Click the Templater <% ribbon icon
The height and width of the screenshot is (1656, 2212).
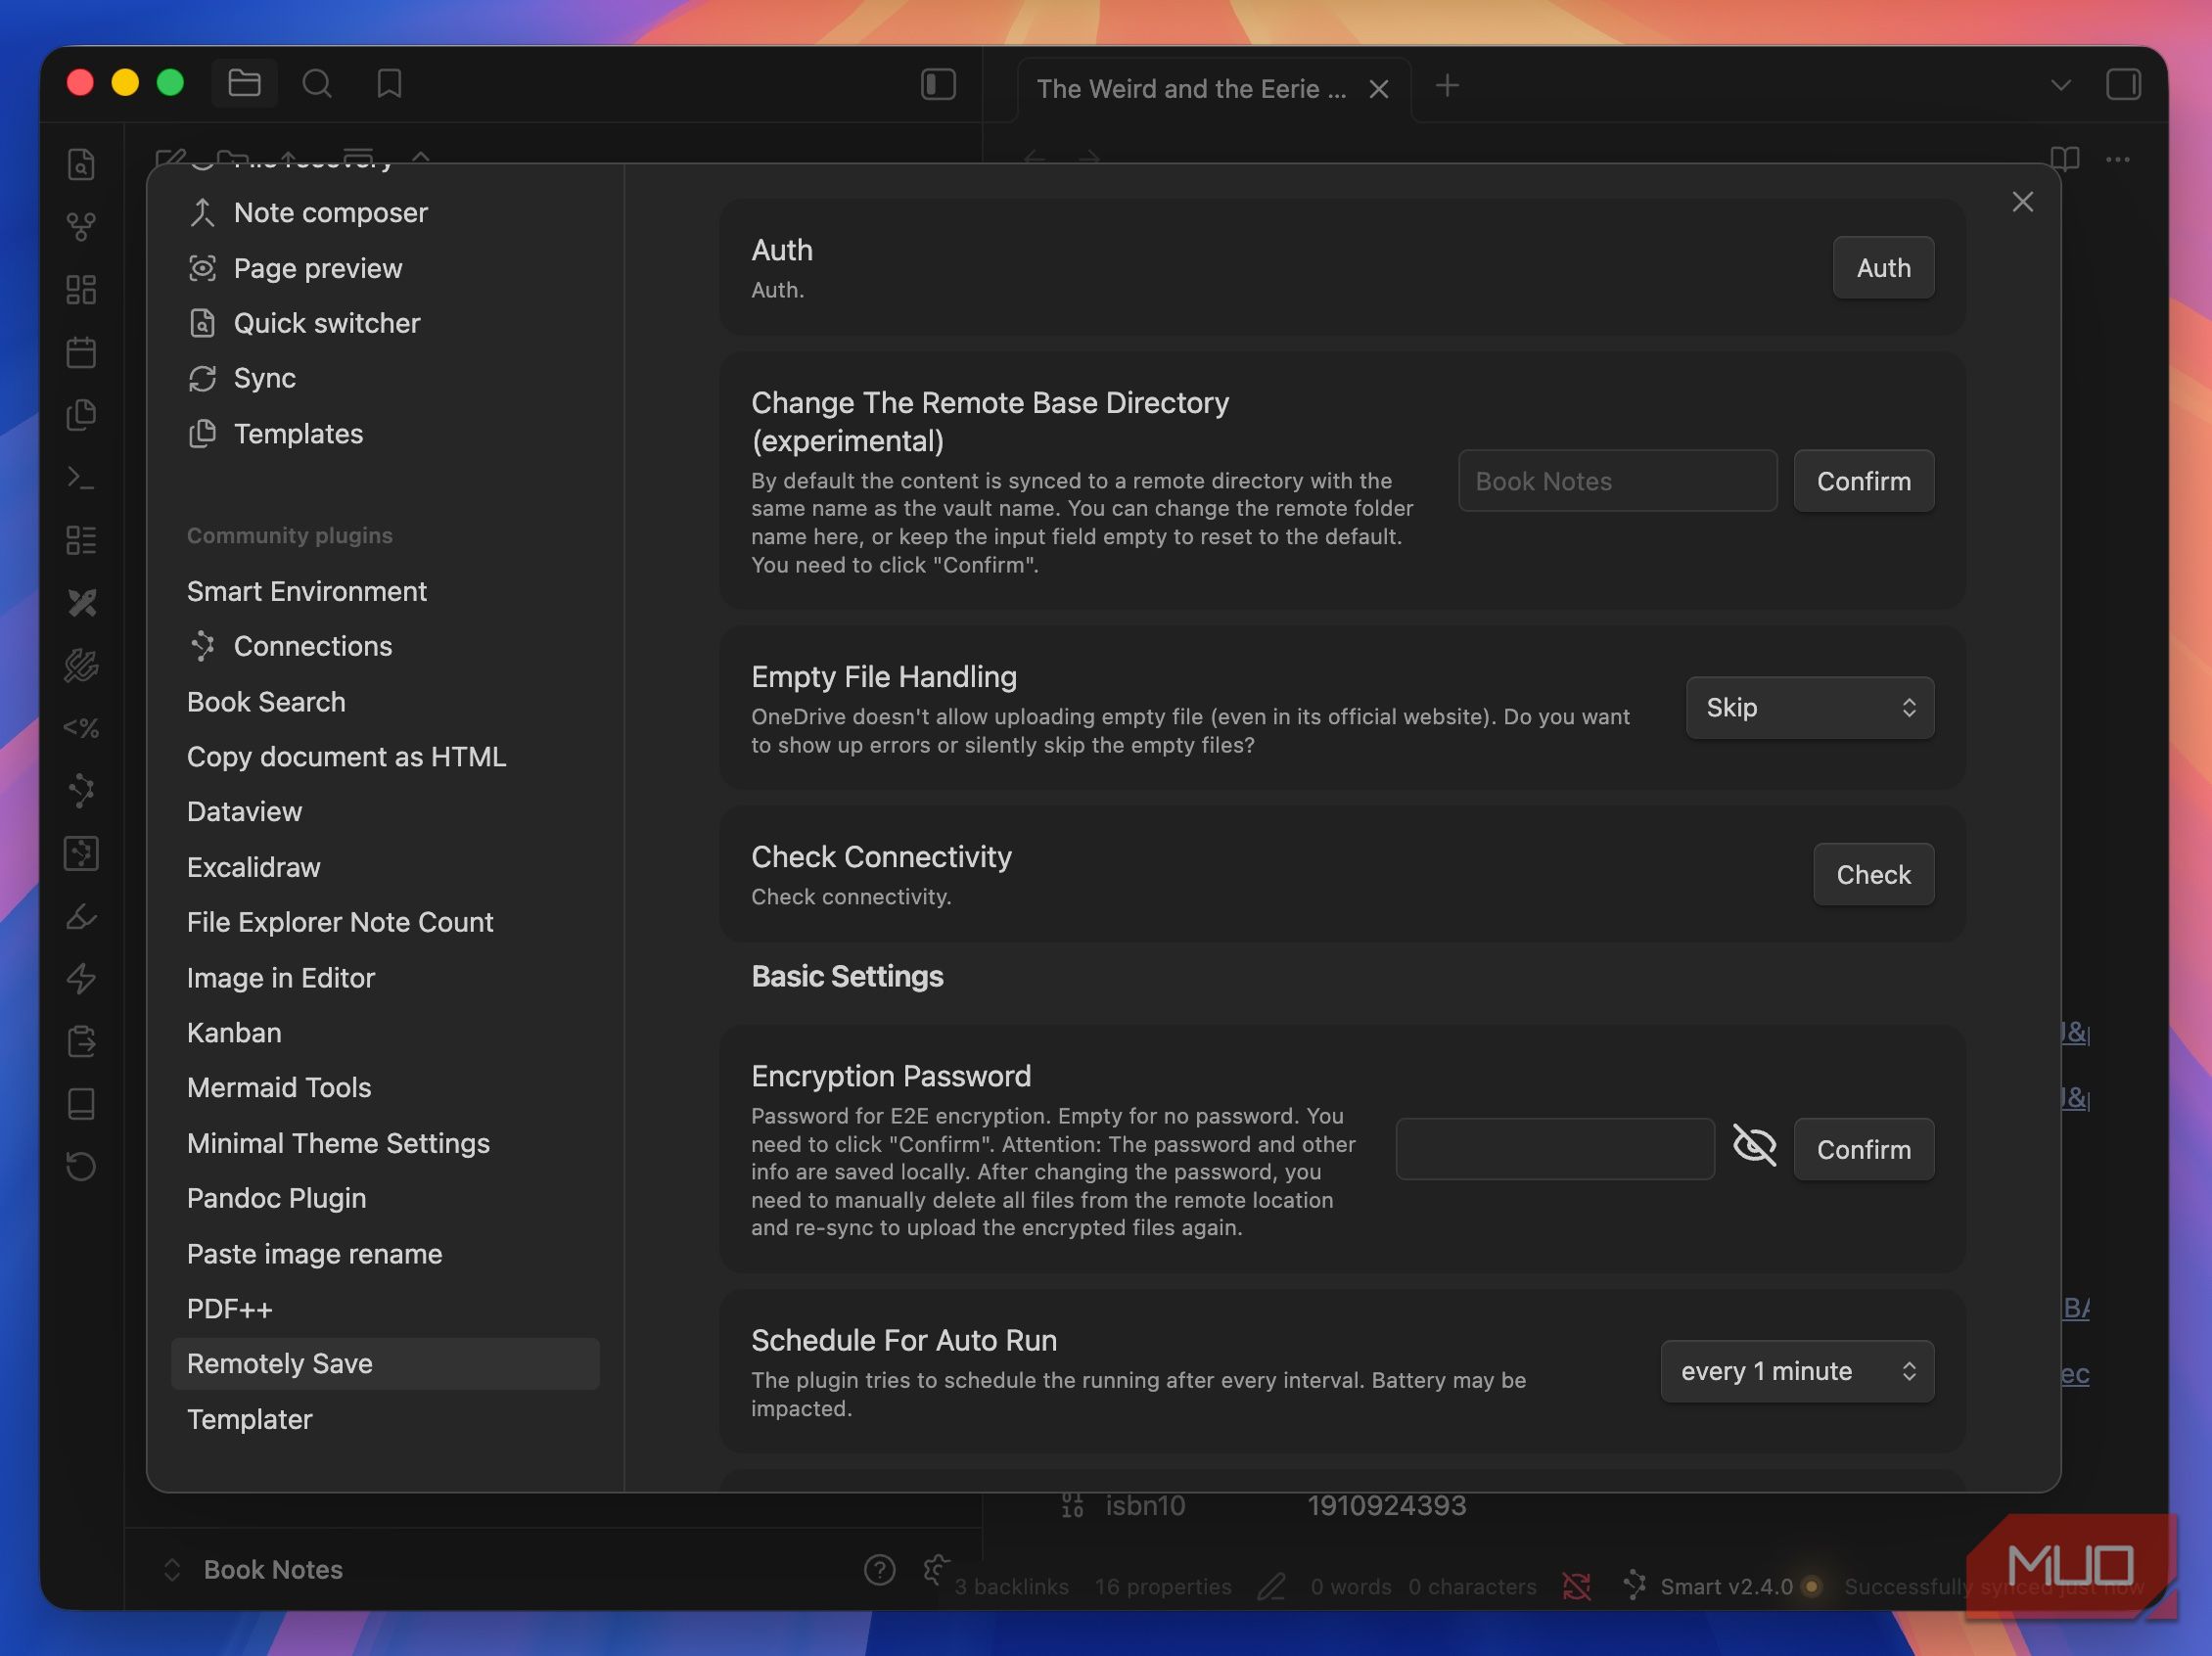tap(81, 728)
